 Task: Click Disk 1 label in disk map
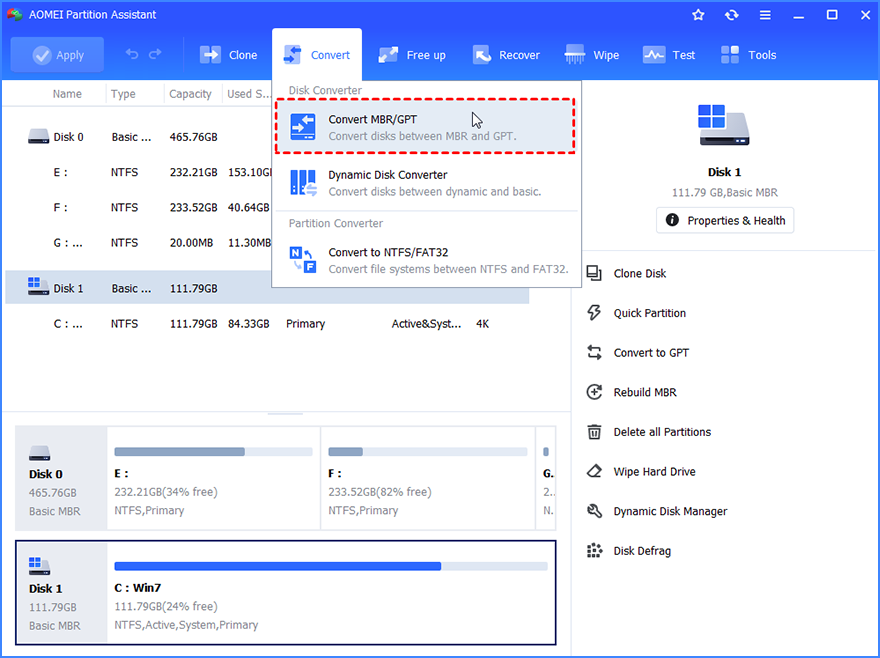pos(45,589)
